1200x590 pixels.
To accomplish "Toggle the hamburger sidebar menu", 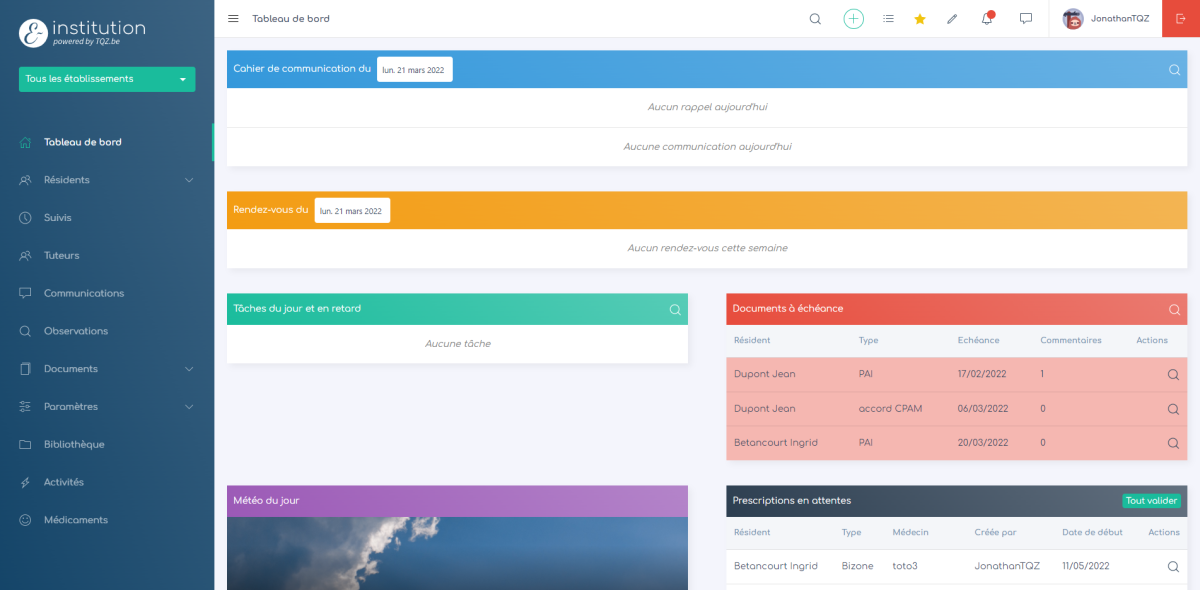I will point(233,19).
